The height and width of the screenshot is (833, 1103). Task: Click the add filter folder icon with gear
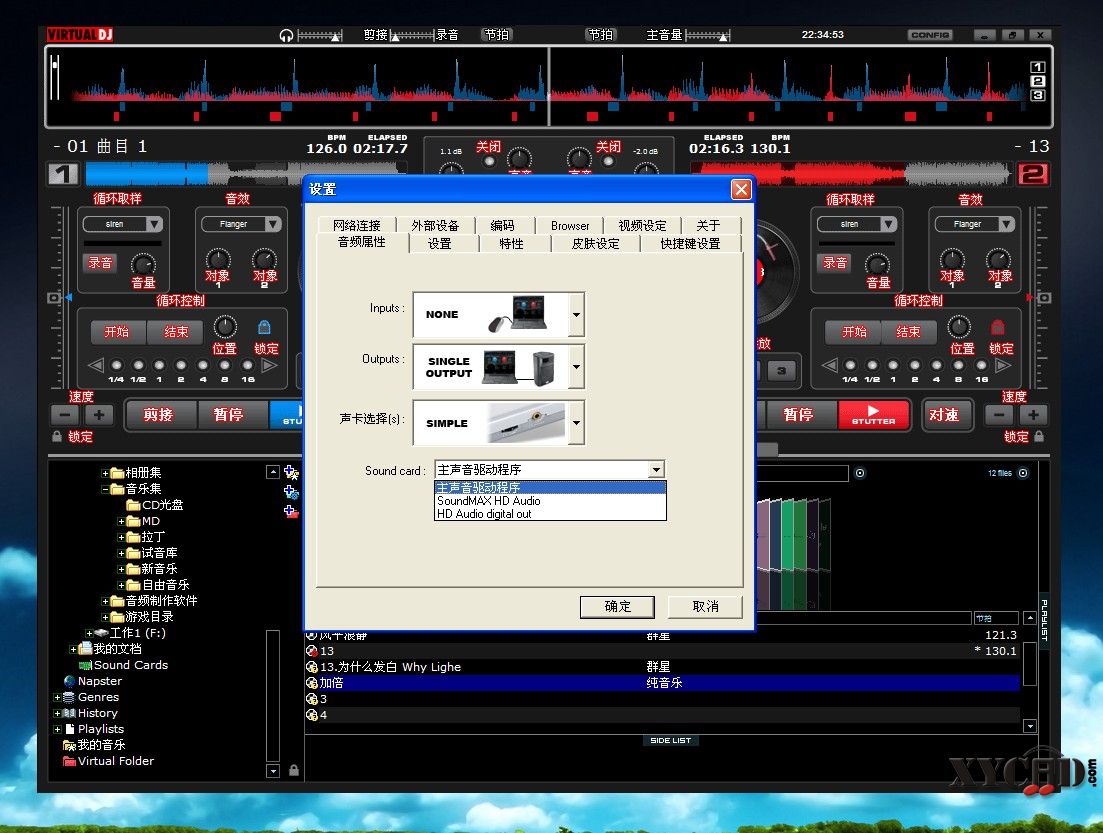[x=291, y=492]
